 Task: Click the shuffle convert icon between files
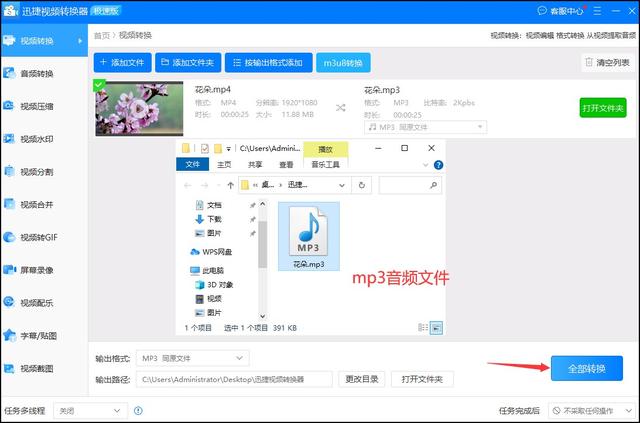(x=340, y=108)
